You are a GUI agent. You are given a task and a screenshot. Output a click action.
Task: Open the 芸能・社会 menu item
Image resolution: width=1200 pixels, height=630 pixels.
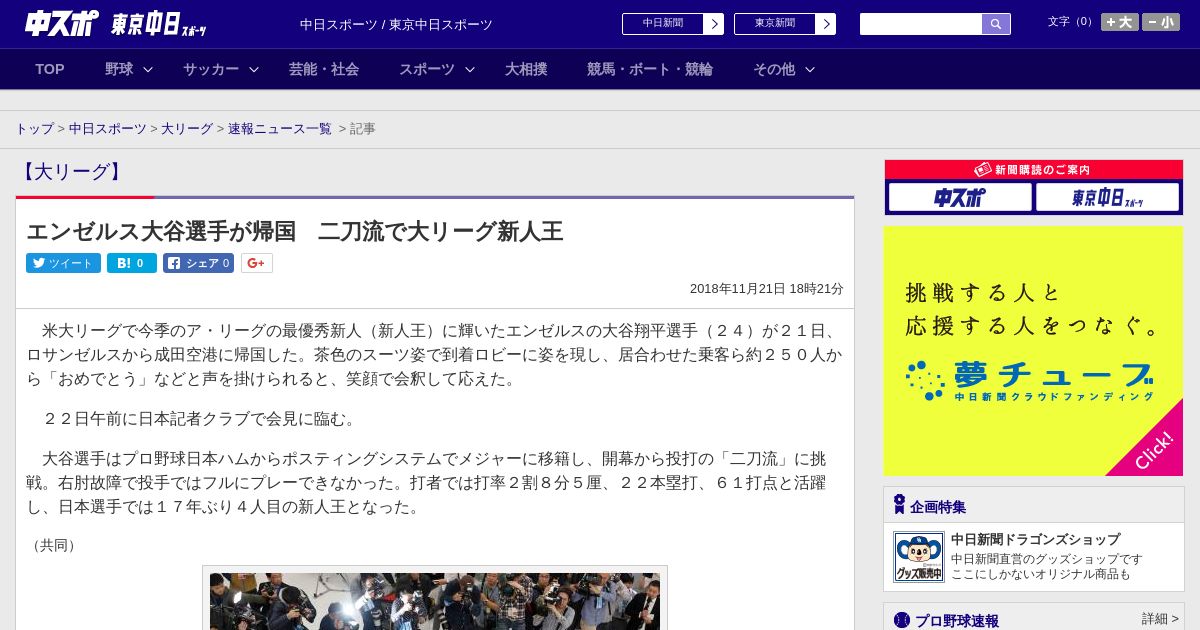coord(324,69)
